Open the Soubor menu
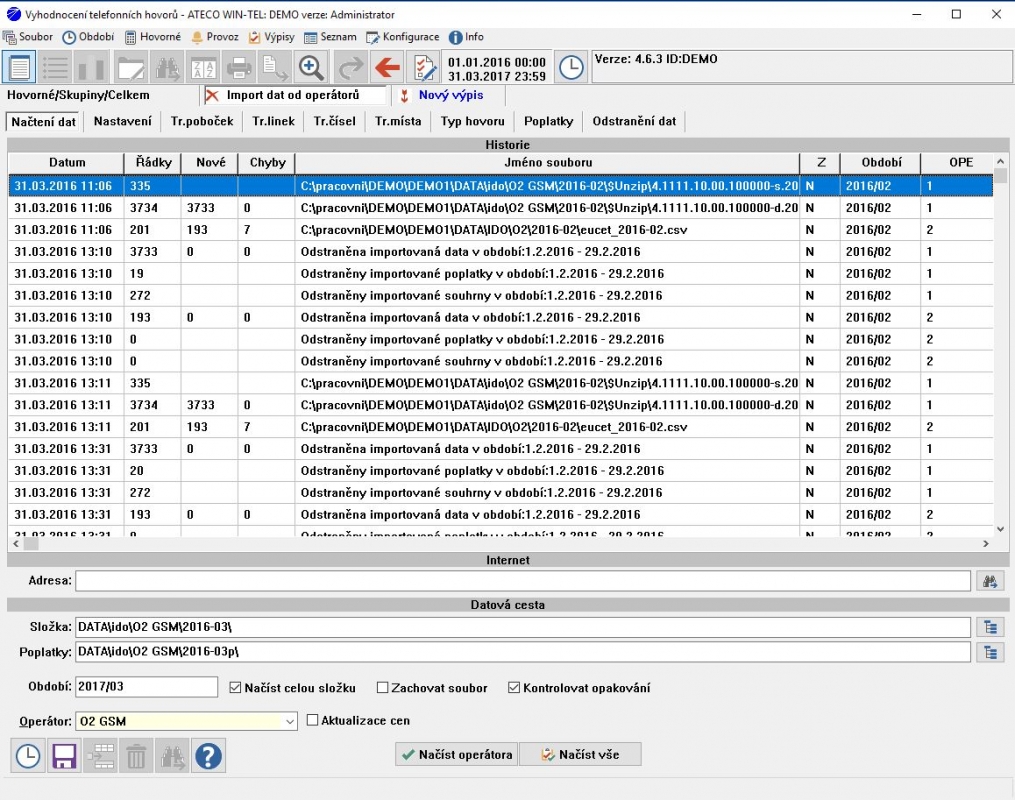 [x=28, y=37]
